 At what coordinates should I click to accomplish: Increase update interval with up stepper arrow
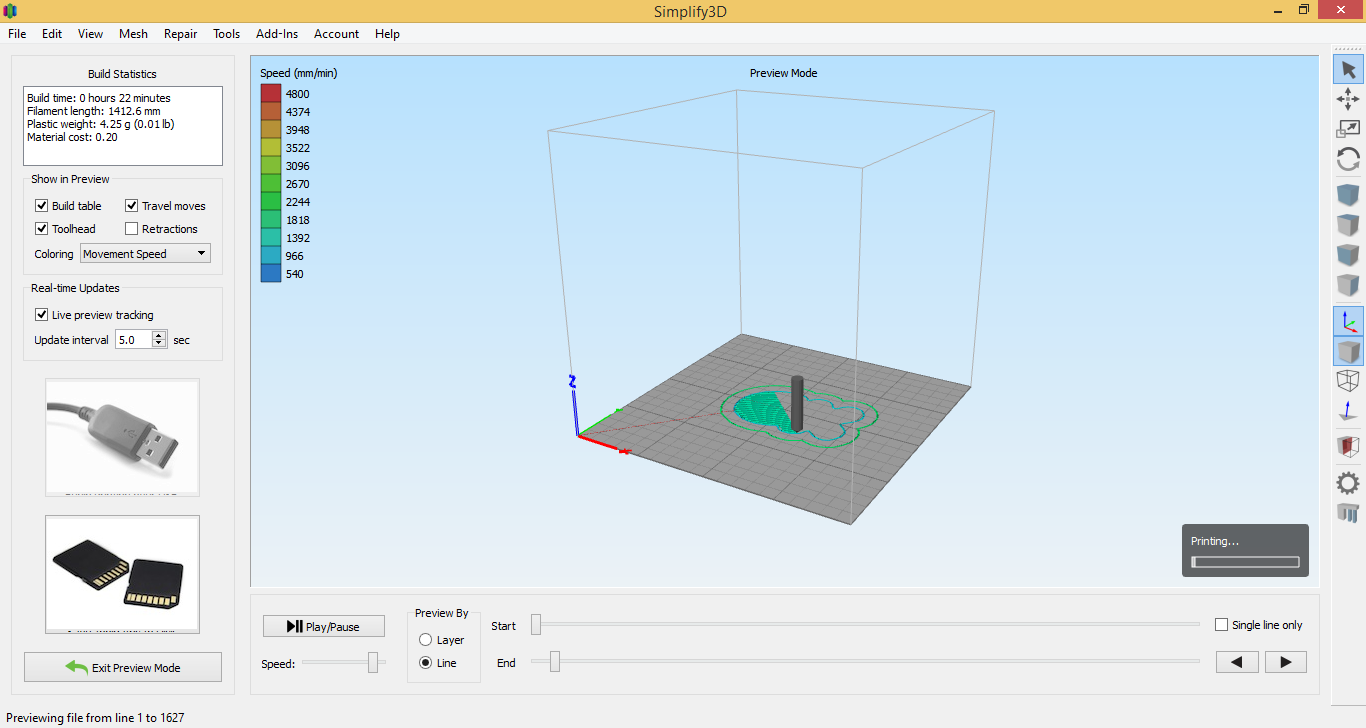tap(159, 335)
